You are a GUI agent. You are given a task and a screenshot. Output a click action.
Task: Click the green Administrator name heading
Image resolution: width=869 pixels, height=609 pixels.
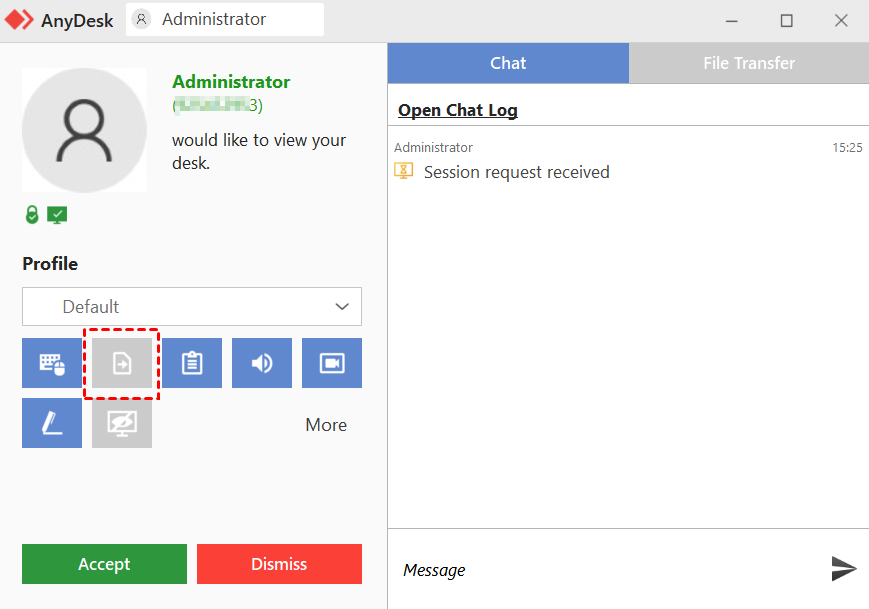click(231, 82)
